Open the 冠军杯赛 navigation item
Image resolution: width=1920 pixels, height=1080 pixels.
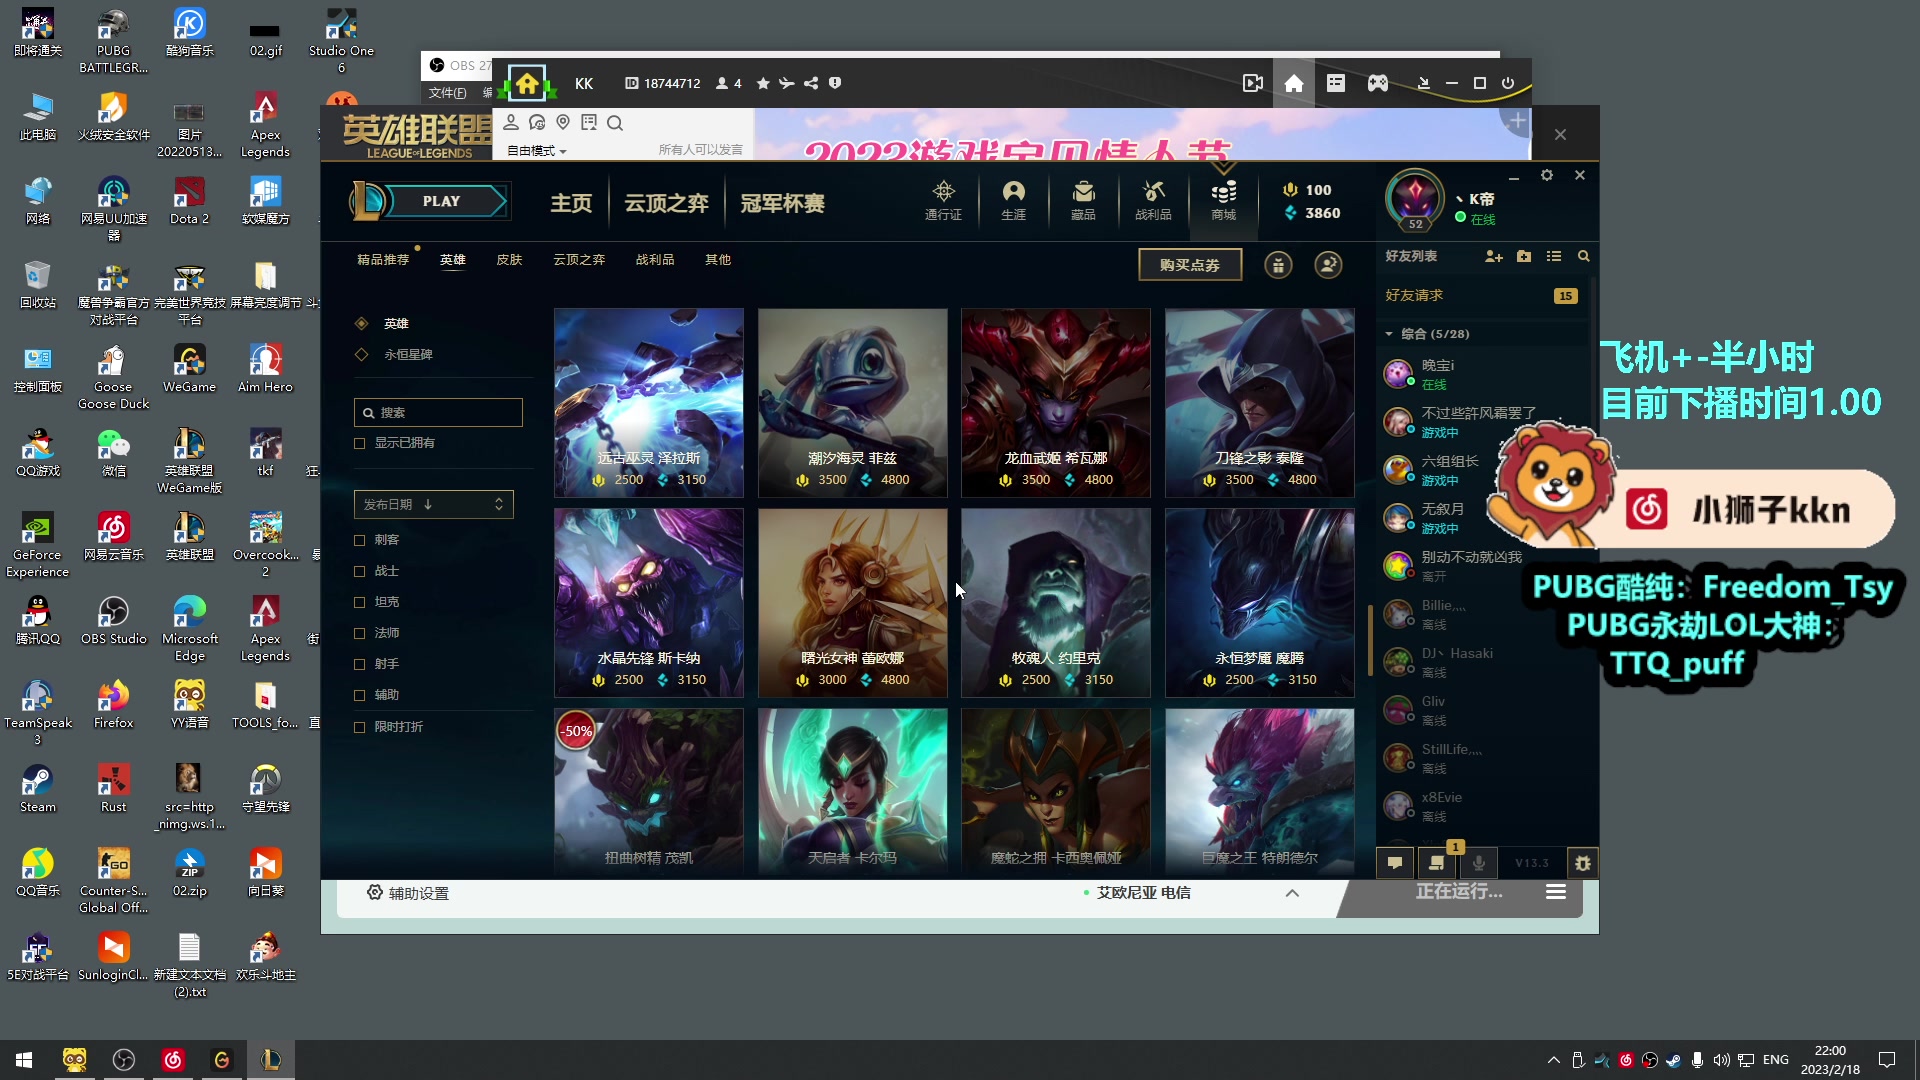coord(782,203)
